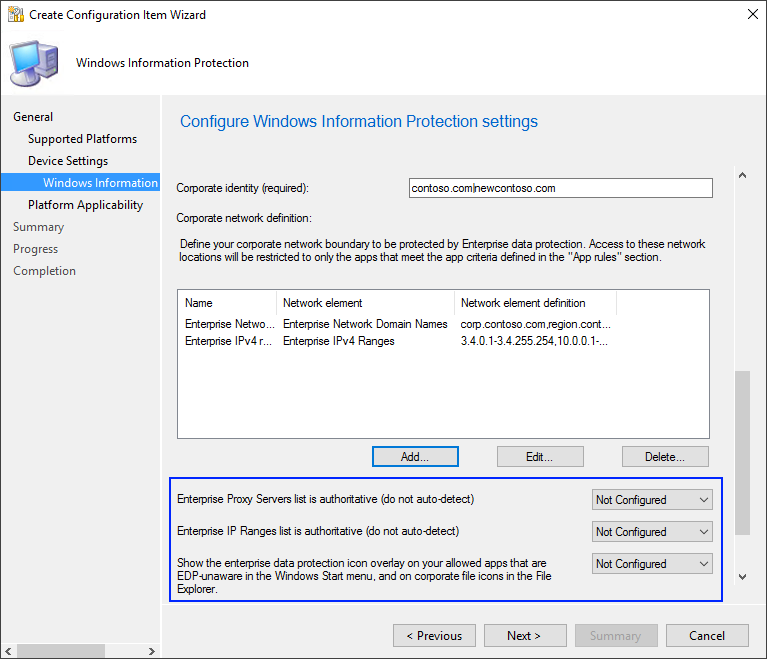Screen dimensions: 767x659
Task: Open data protection icon overlay dropdown
Action: [x=652, y=564]
